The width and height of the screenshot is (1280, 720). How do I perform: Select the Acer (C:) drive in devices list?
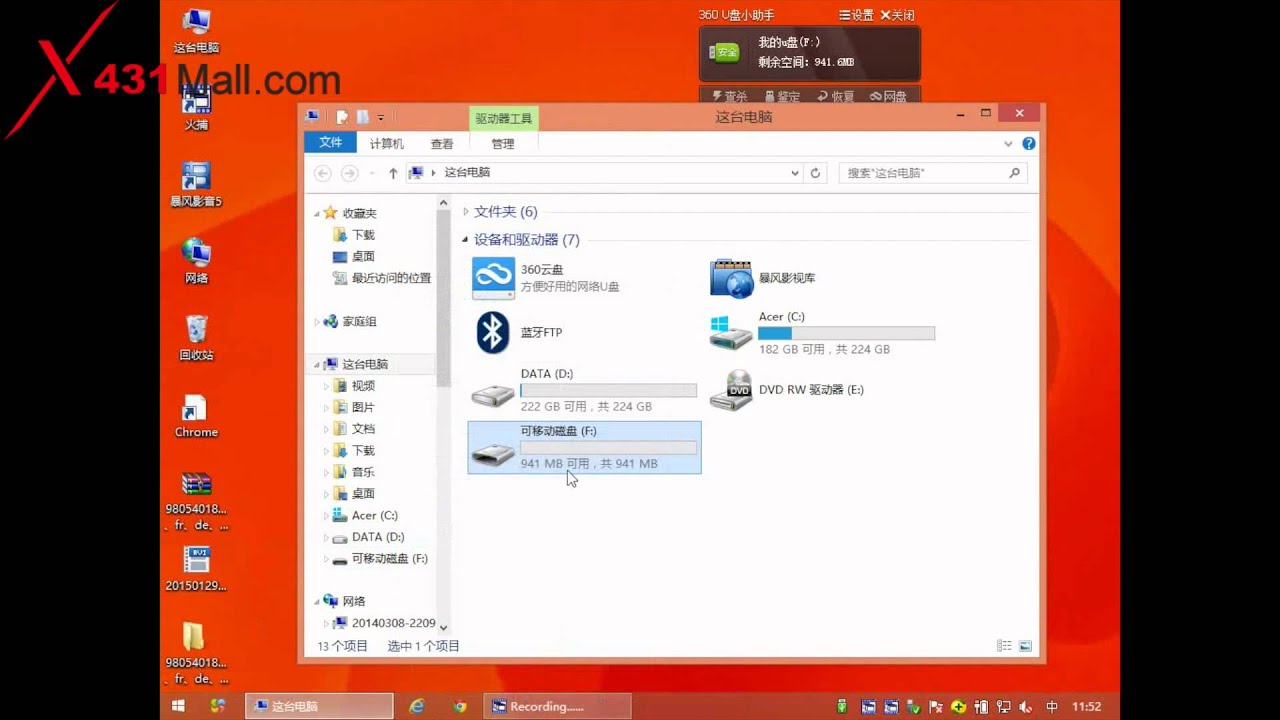[822, 333]
